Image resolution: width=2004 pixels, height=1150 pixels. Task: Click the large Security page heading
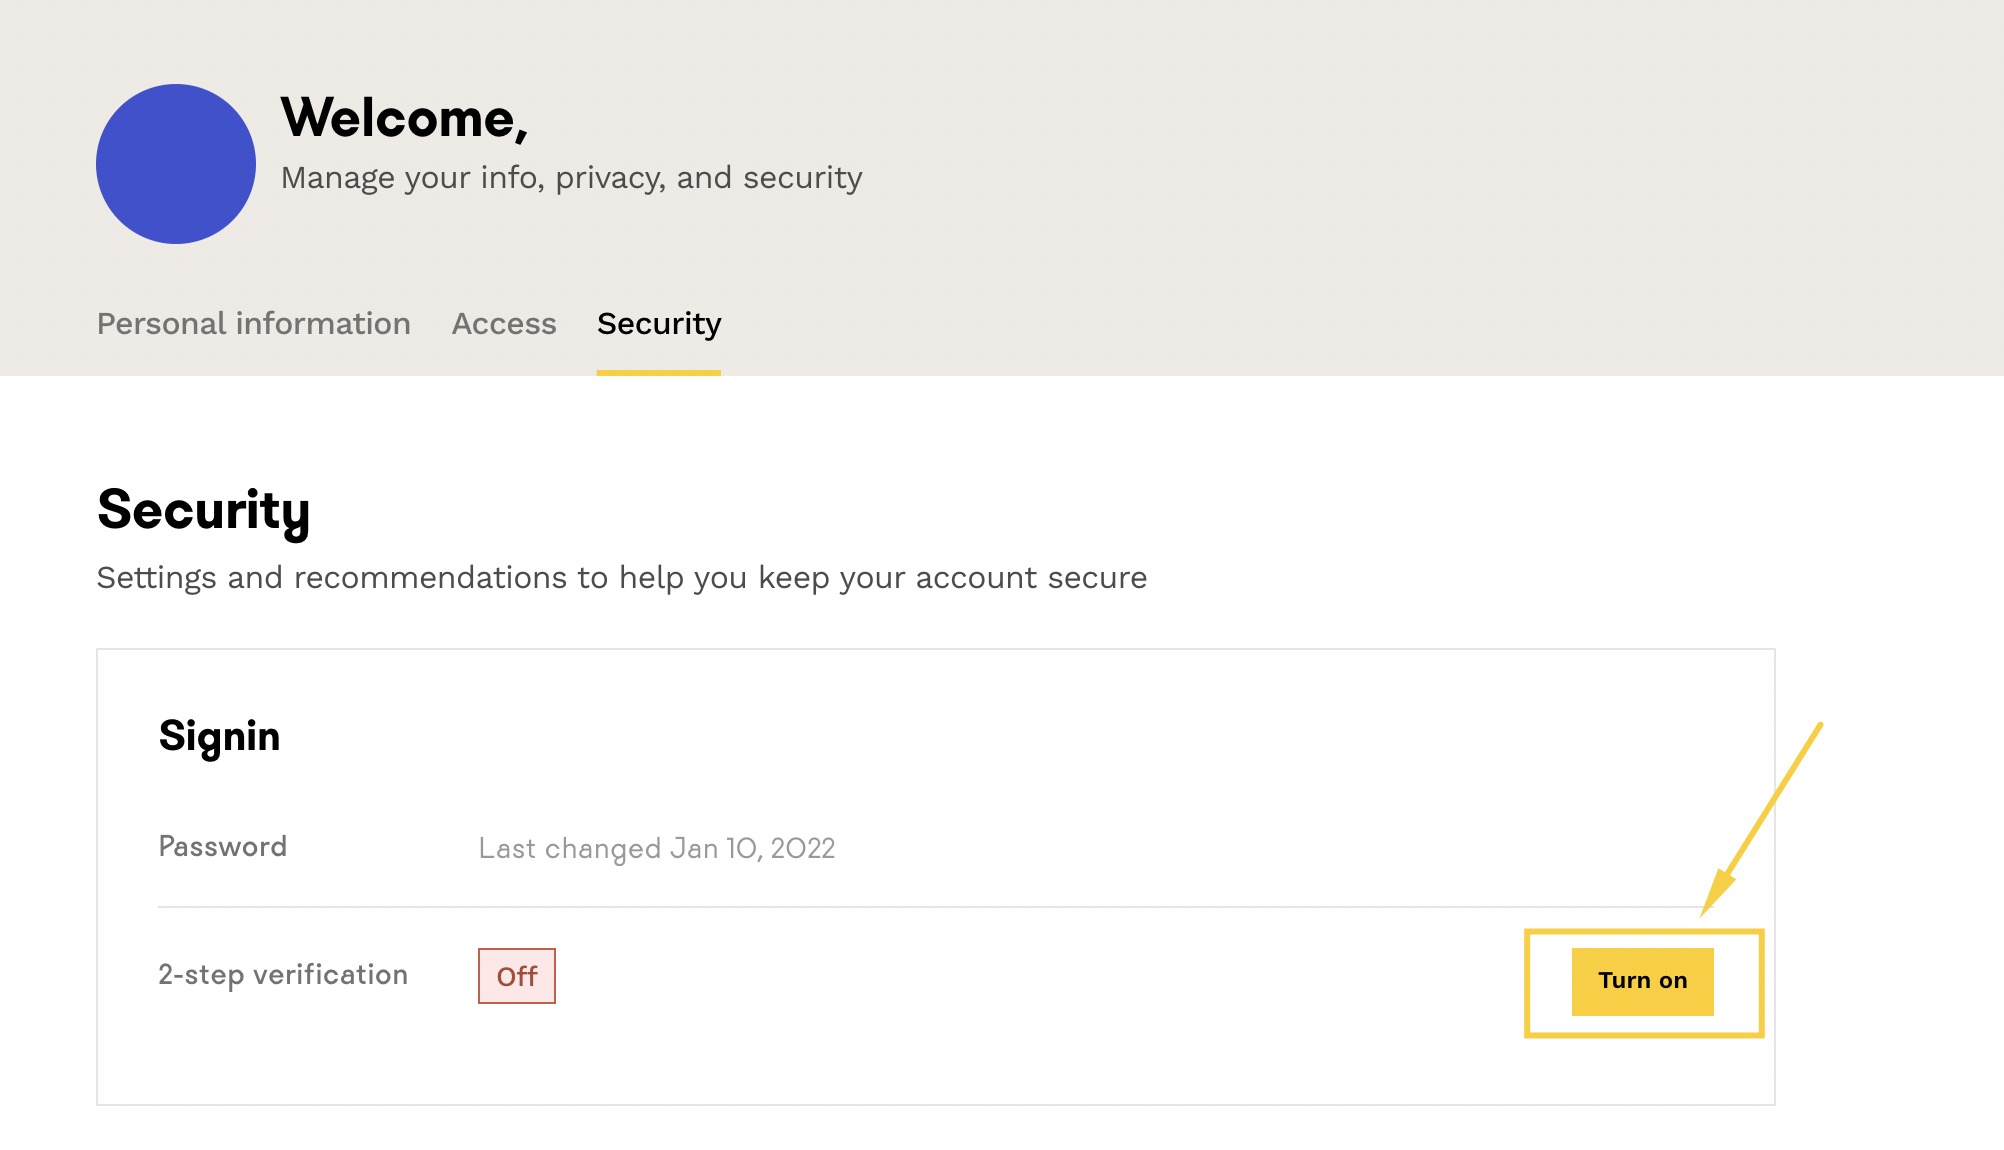(x=204, y=510)
